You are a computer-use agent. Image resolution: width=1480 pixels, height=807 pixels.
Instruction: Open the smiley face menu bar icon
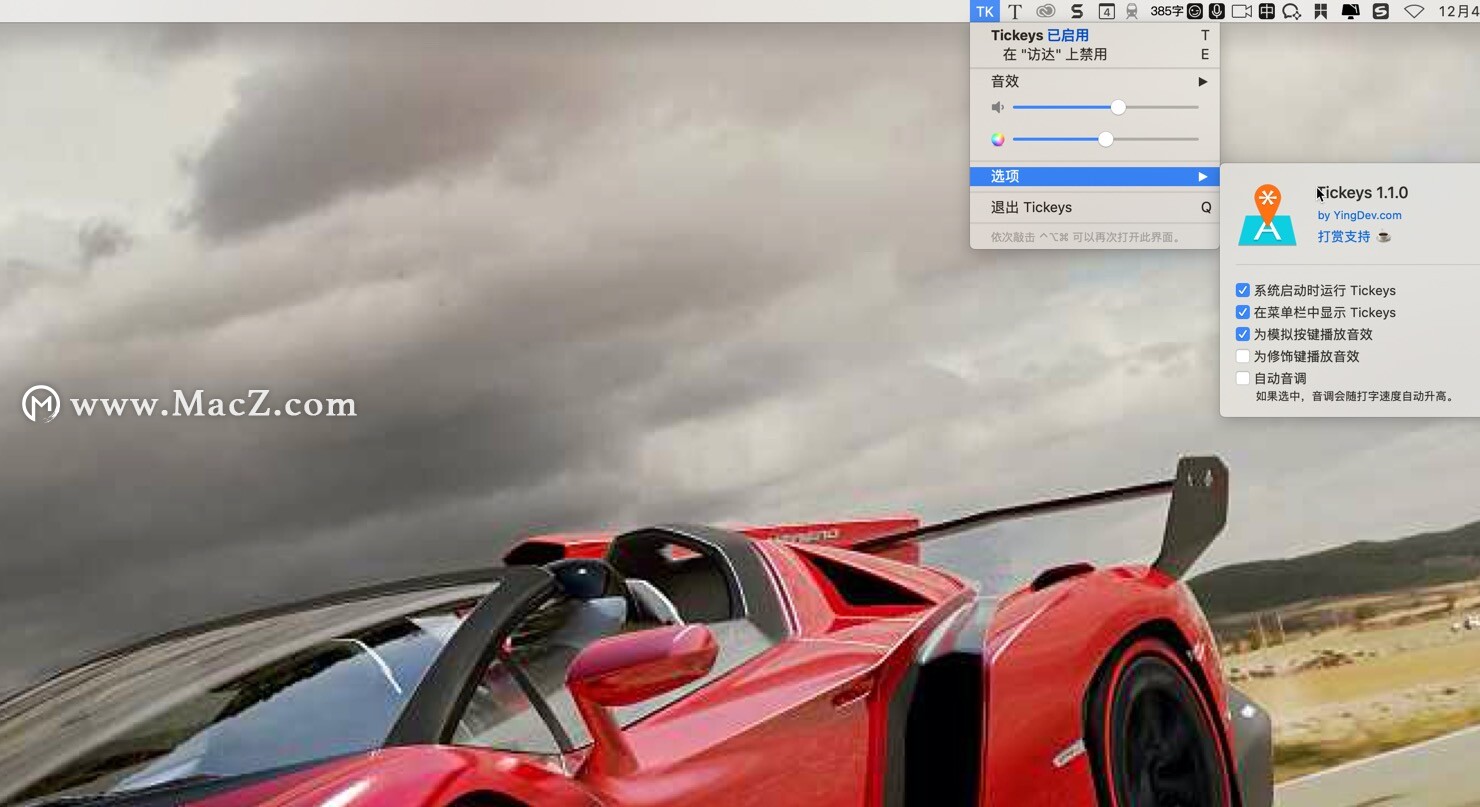point(1195,11)
